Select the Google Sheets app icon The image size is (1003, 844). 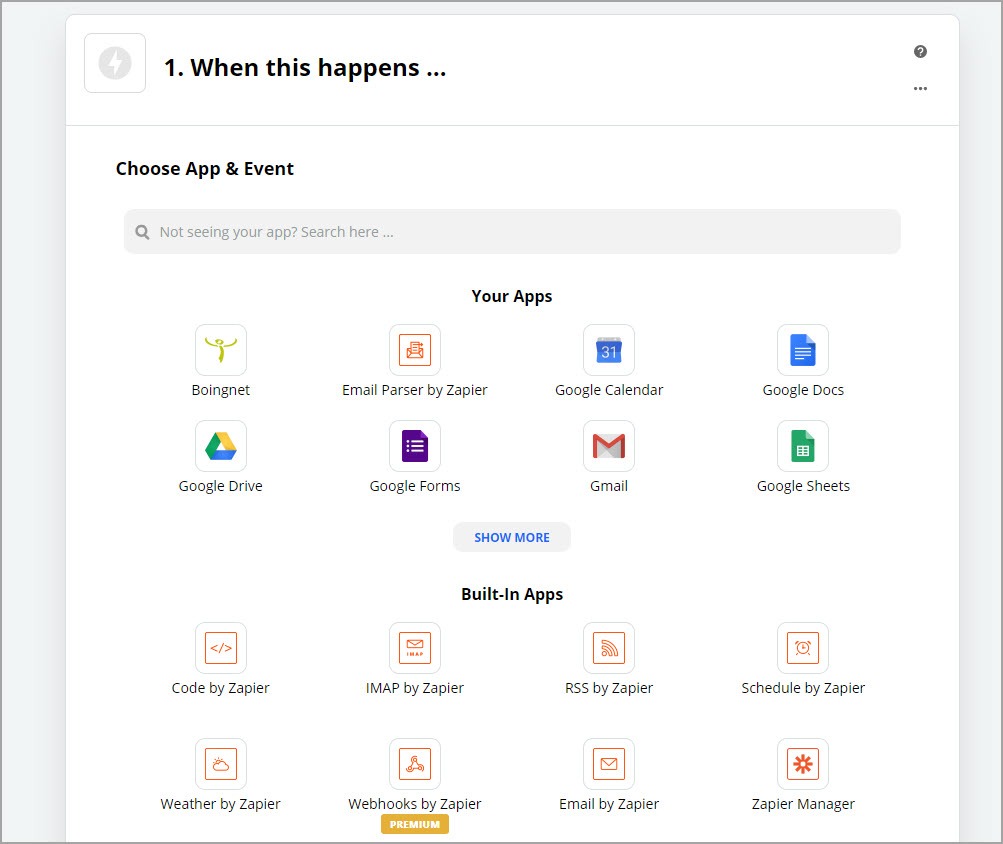click(803, 446)
